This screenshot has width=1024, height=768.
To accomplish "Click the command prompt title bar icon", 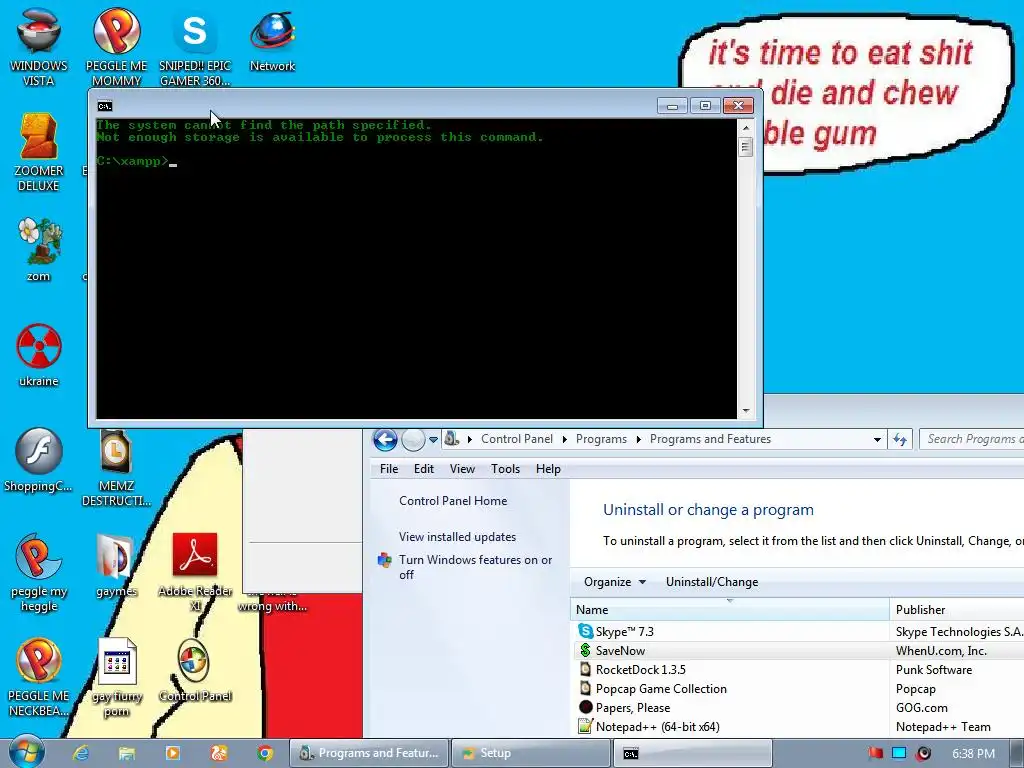I will click(x=104, y=106).
